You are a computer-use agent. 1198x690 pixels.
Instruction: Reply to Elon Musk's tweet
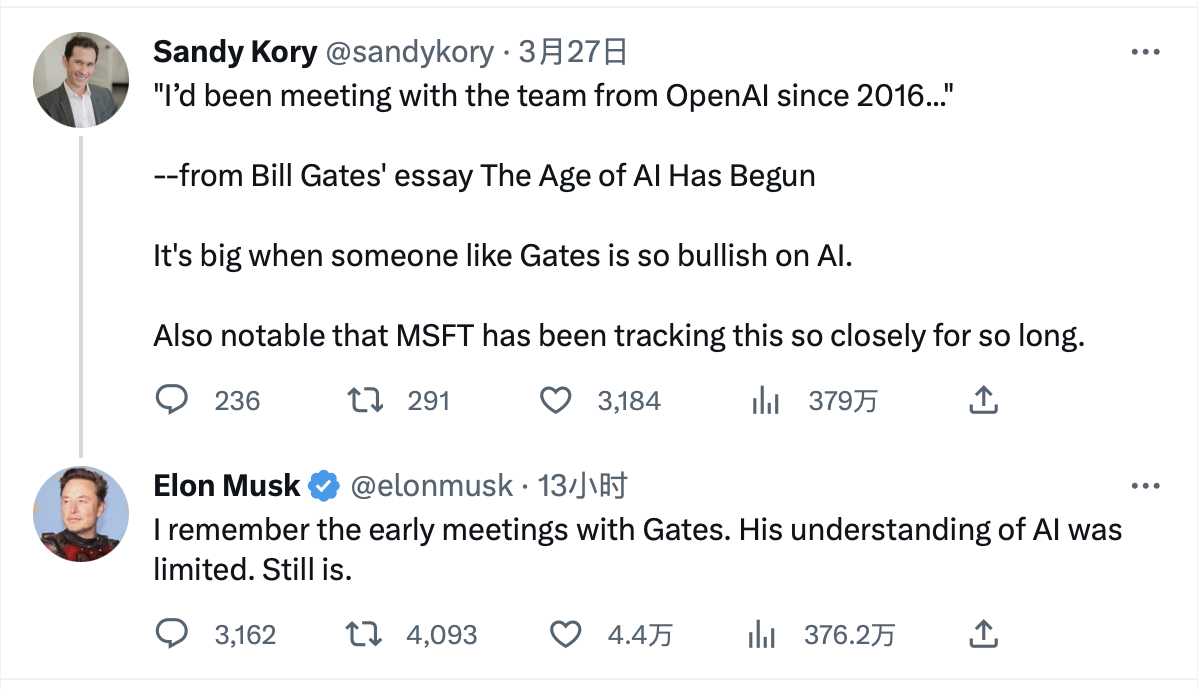tap(173, 634)
